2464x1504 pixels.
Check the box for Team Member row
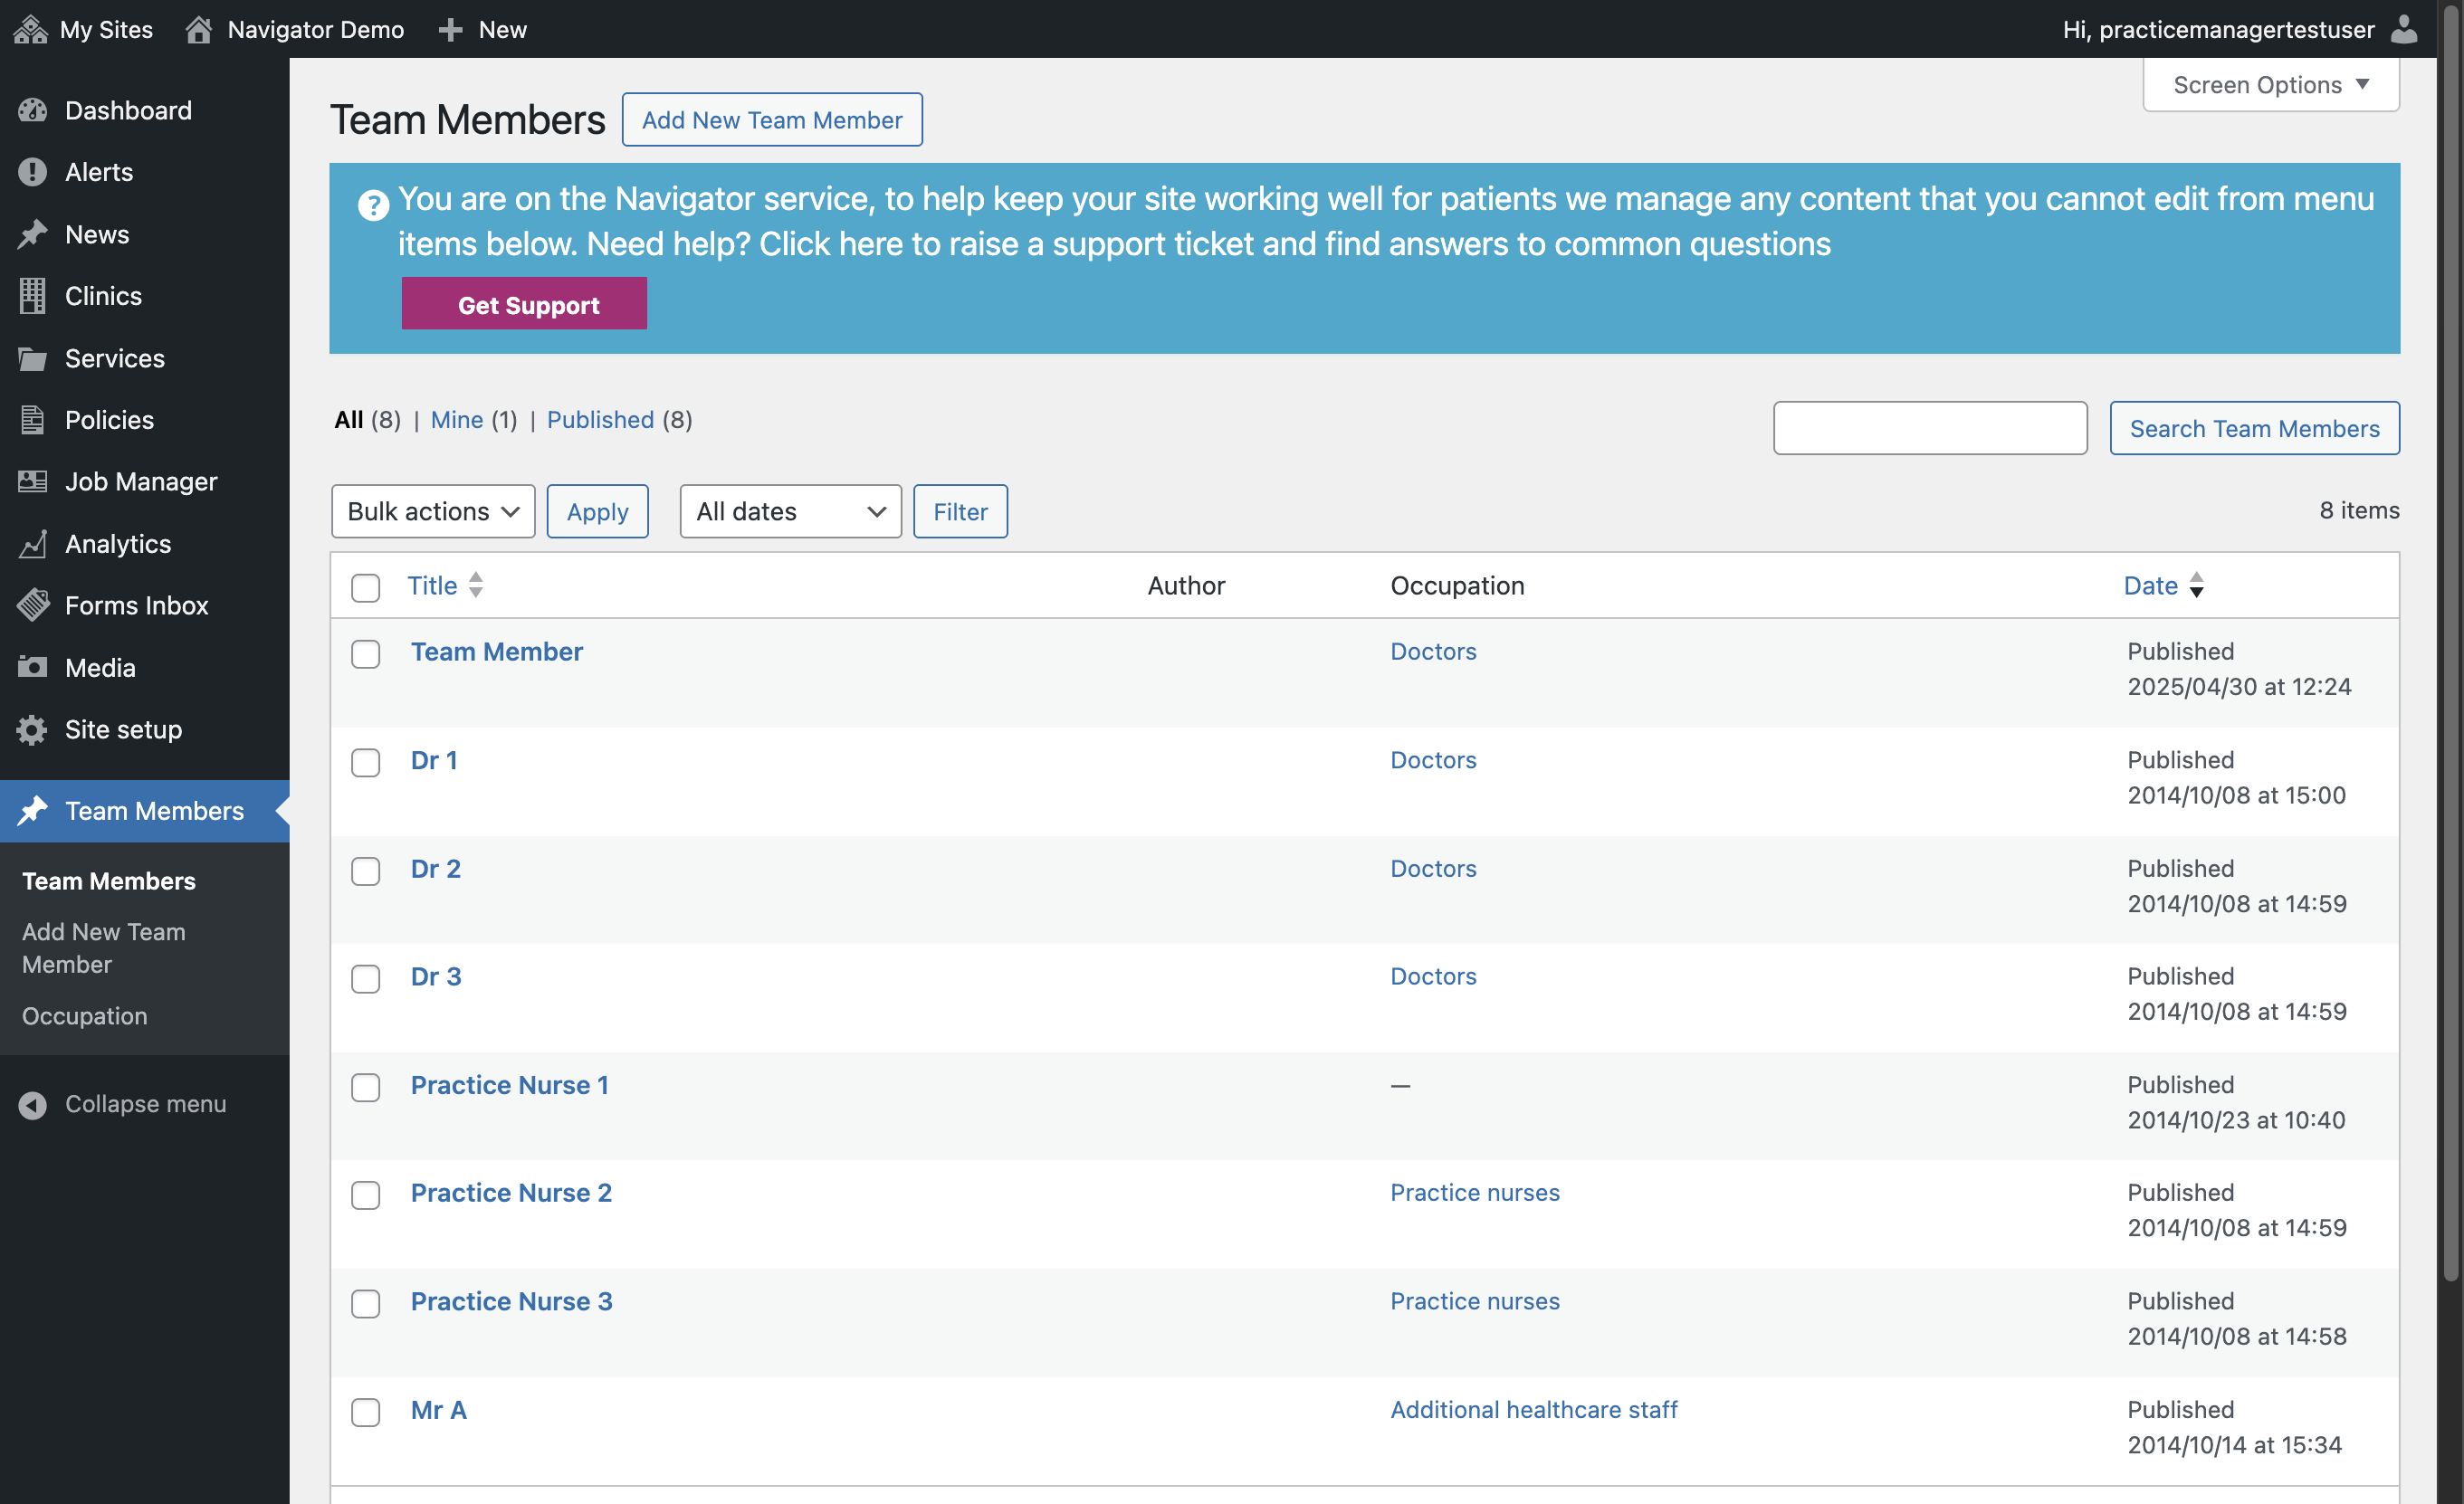tap(366, 654)
